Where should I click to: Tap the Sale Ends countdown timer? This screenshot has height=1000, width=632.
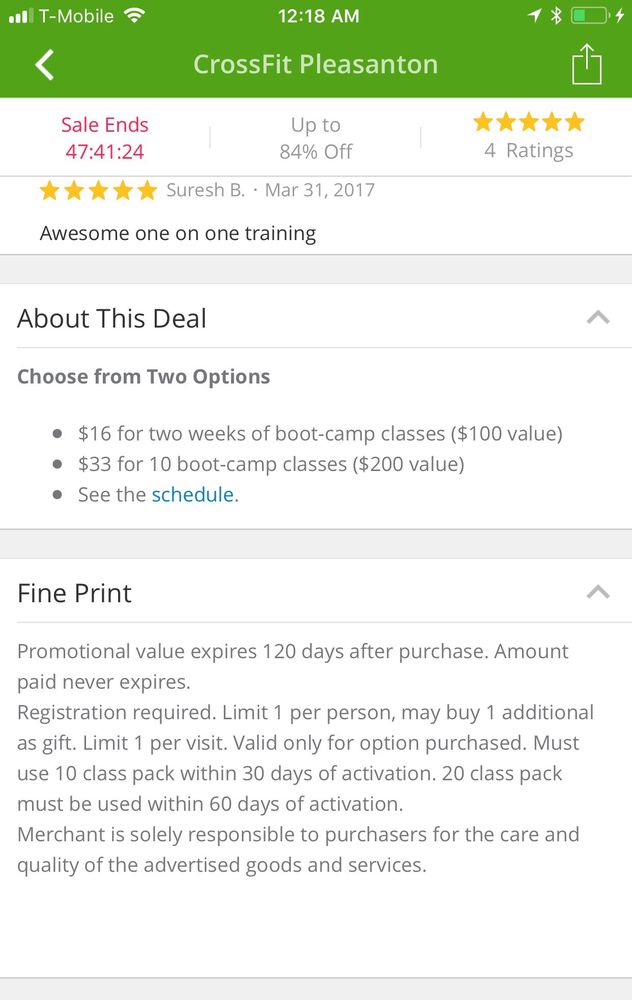click(104, 152)
